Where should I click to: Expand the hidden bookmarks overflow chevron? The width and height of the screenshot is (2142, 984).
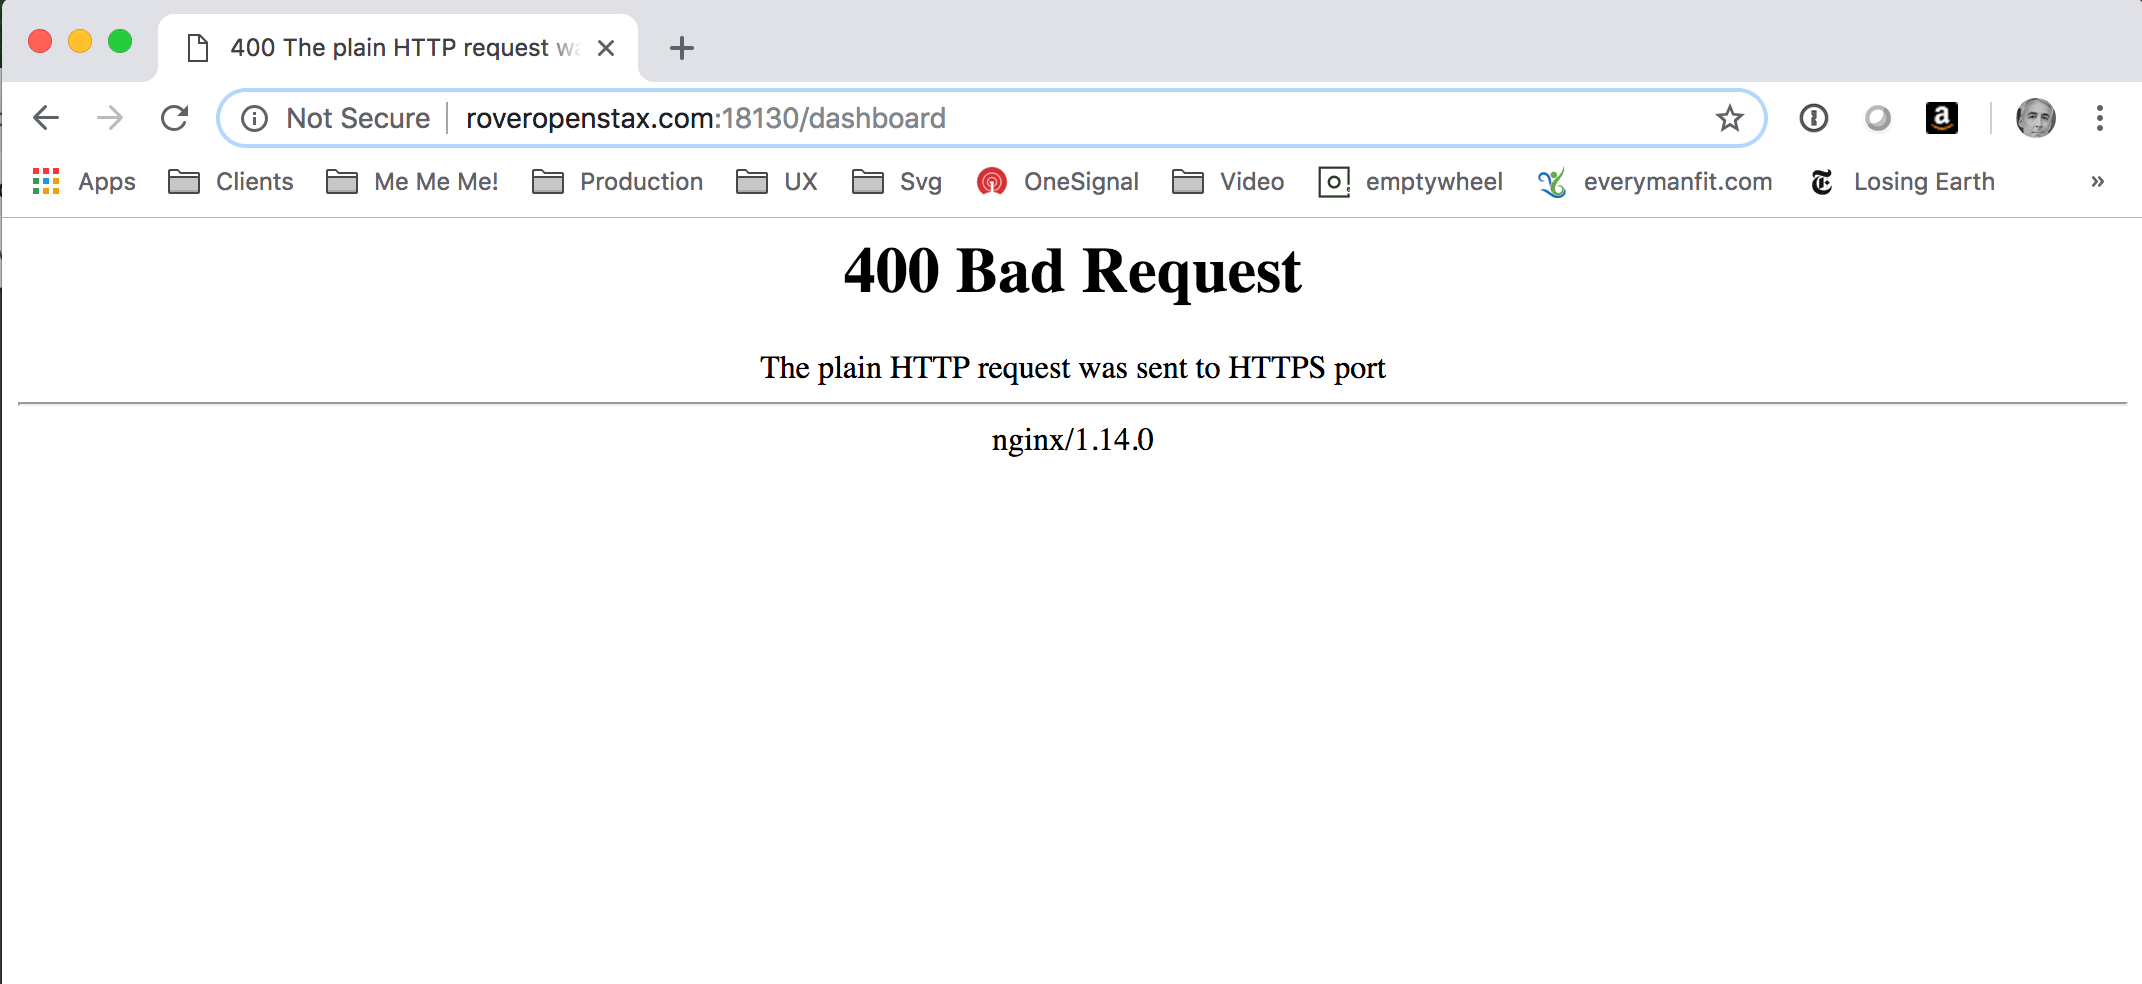tap(2097, 181)
